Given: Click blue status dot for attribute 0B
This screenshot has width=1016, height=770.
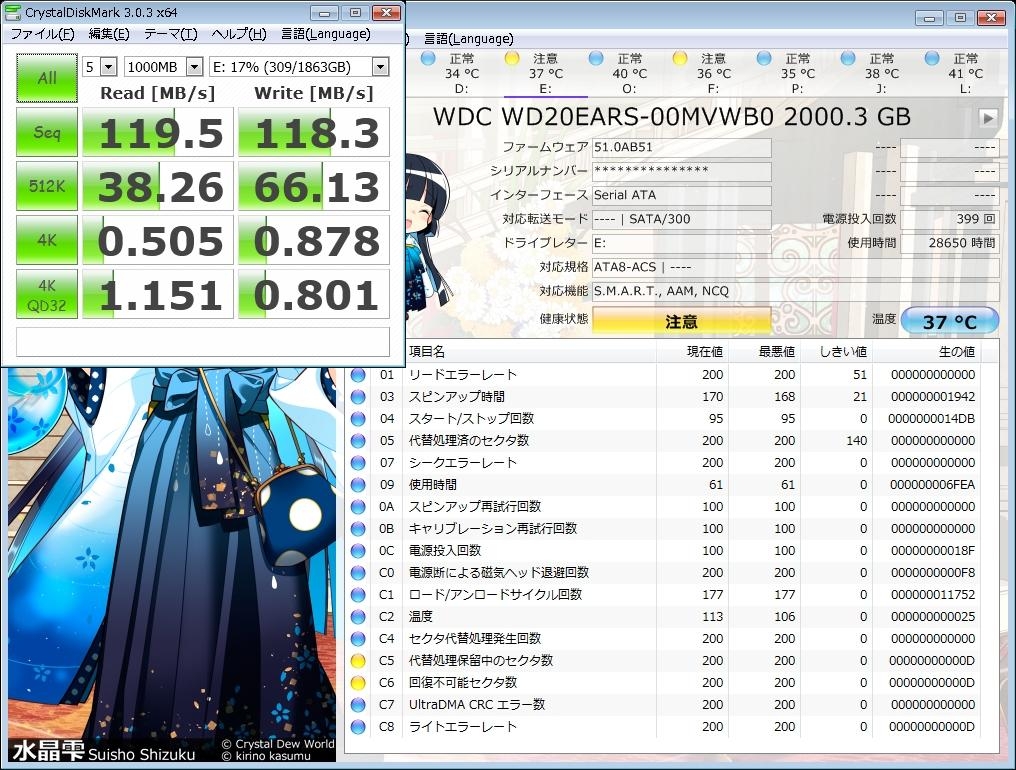Looking at the screenshot, I should (358, 529).
